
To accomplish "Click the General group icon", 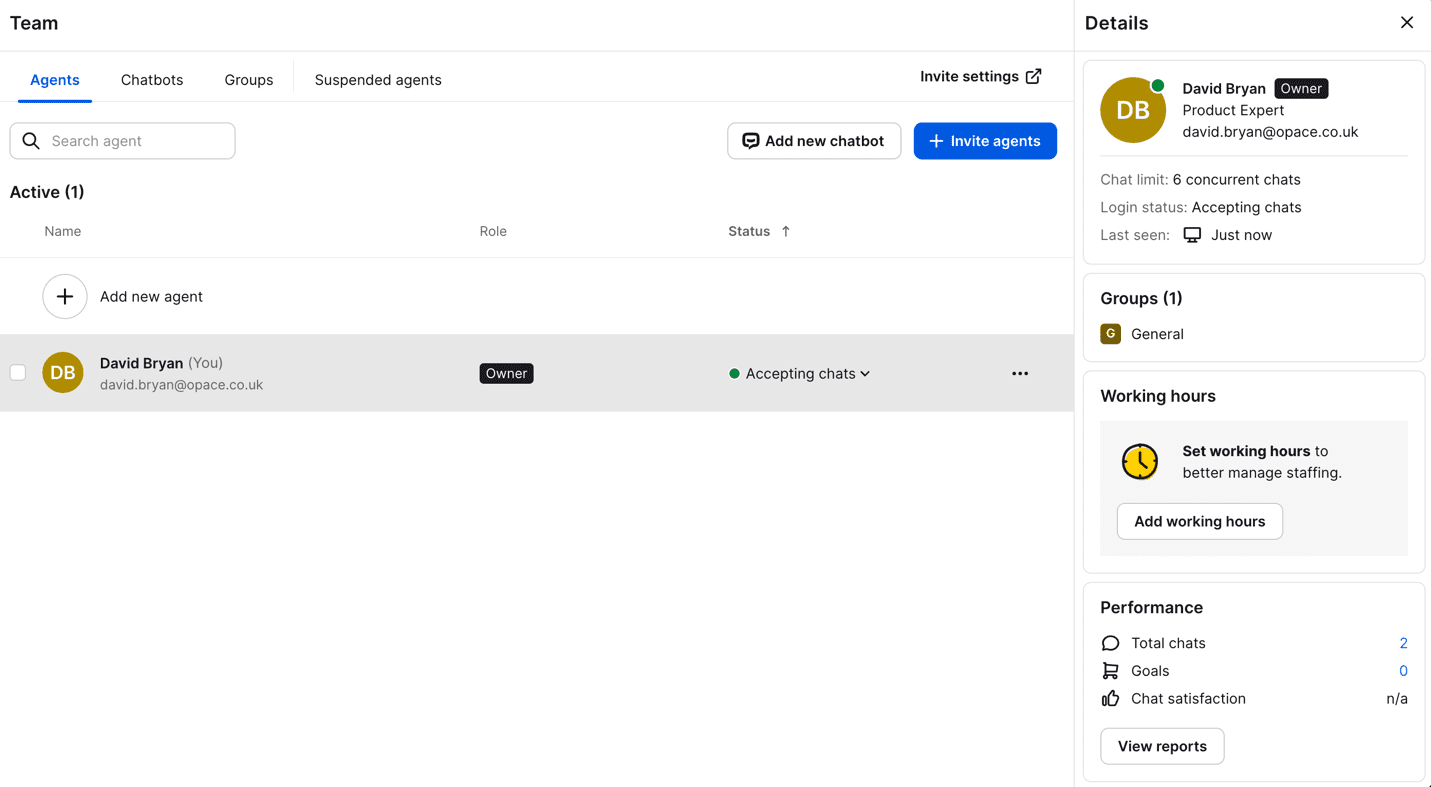I will (1110, 334).
